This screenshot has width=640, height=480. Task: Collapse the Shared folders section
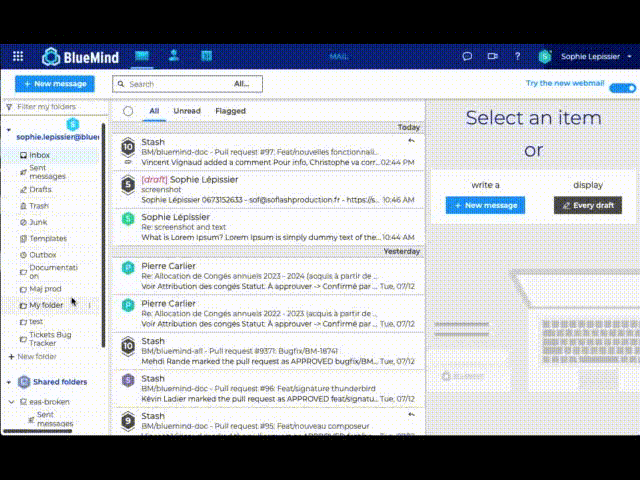tap(9, 382)
